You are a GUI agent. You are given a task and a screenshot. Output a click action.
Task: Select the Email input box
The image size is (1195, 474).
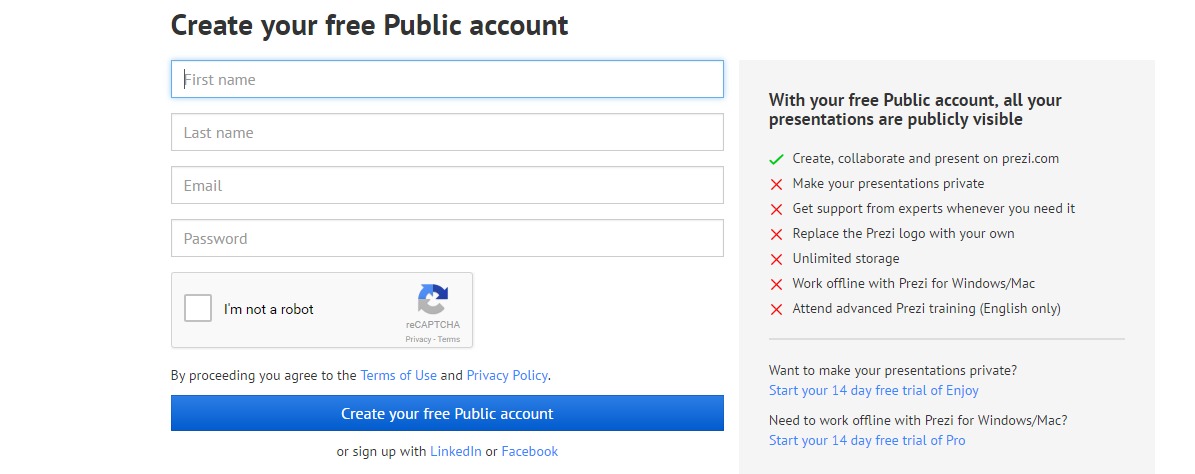447,185
